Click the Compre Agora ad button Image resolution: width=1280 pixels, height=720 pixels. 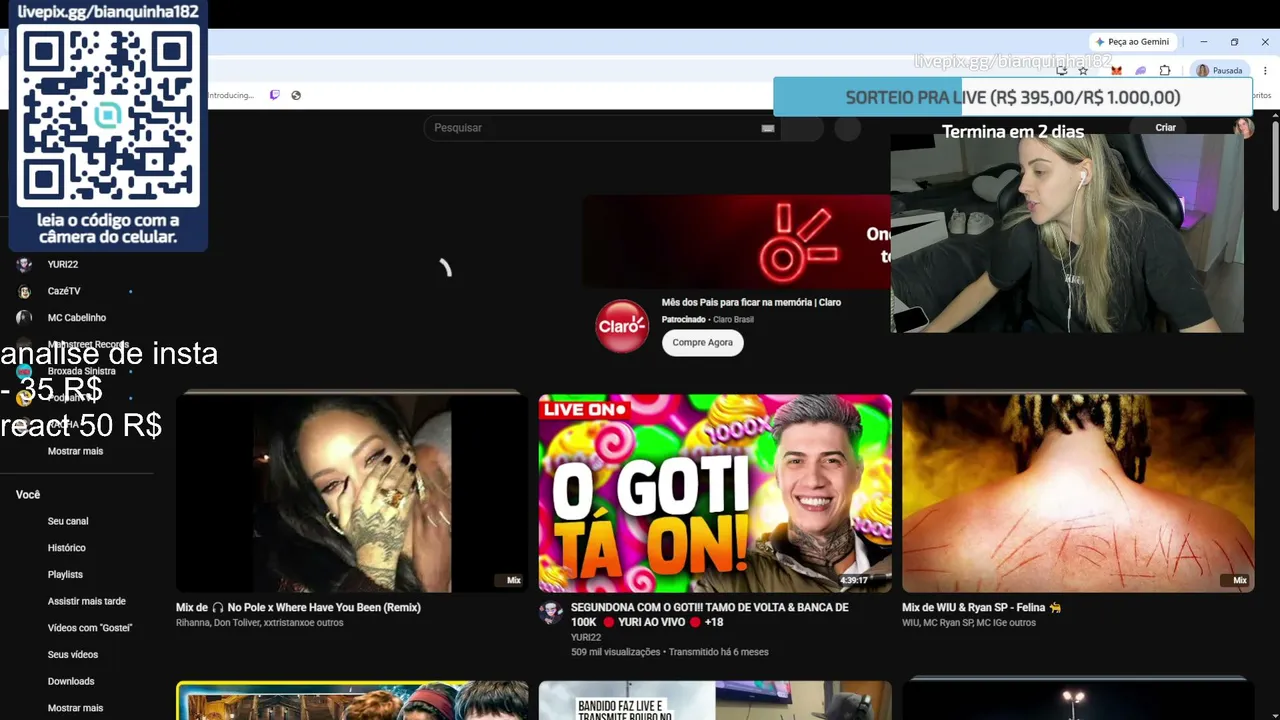(702, 343)
